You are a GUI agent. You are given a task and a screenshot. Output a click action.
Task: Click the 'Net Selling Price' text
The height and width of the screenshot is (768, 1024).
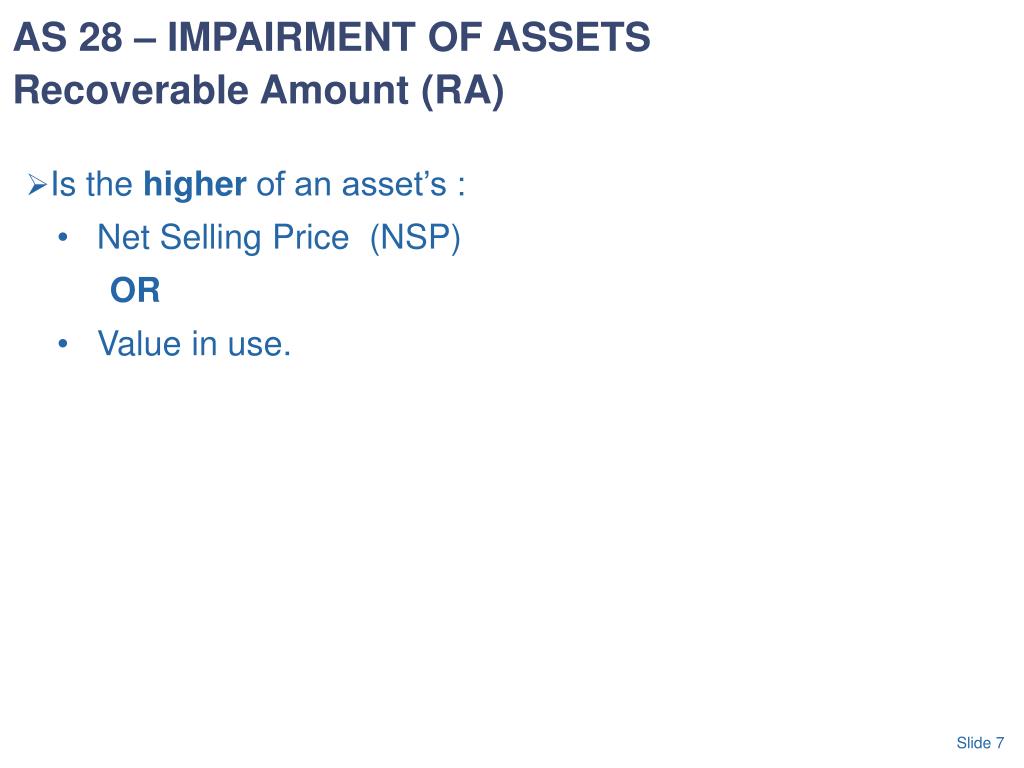223,238
